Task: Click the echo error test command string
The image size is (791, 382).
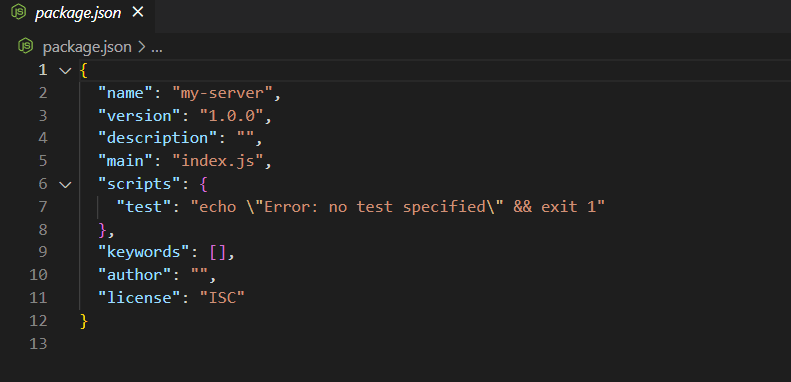Action: tap(398, 207)
